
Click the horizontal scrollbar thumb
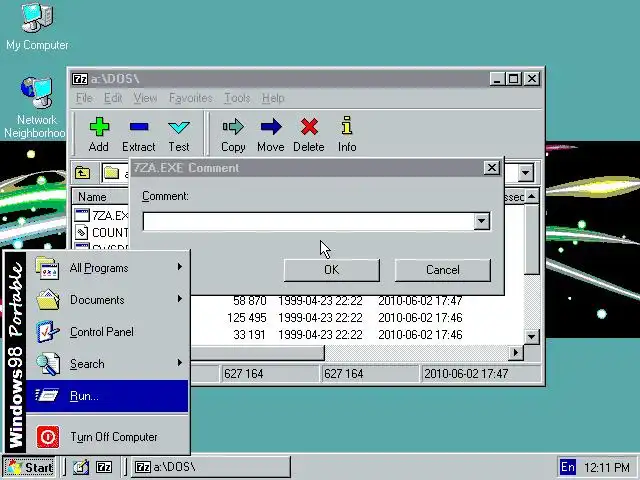point(258,352)
